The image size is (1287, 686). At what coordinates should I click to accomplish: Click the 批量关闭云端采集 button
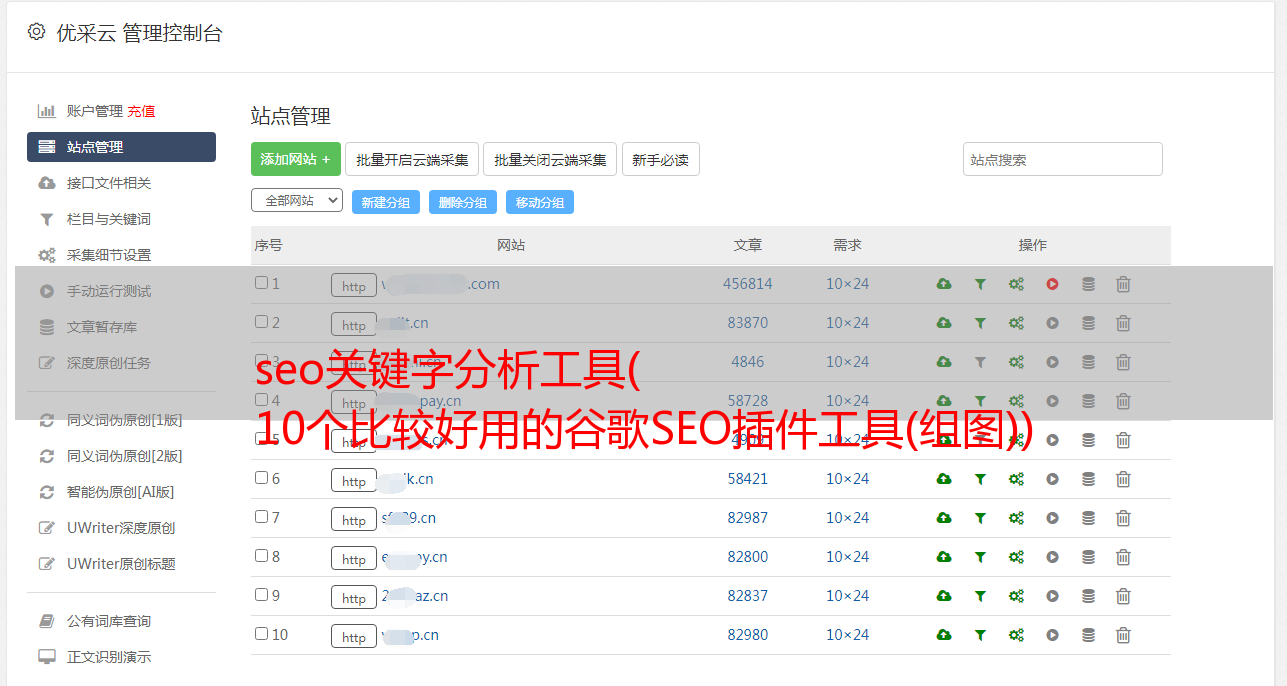(550, 159)
